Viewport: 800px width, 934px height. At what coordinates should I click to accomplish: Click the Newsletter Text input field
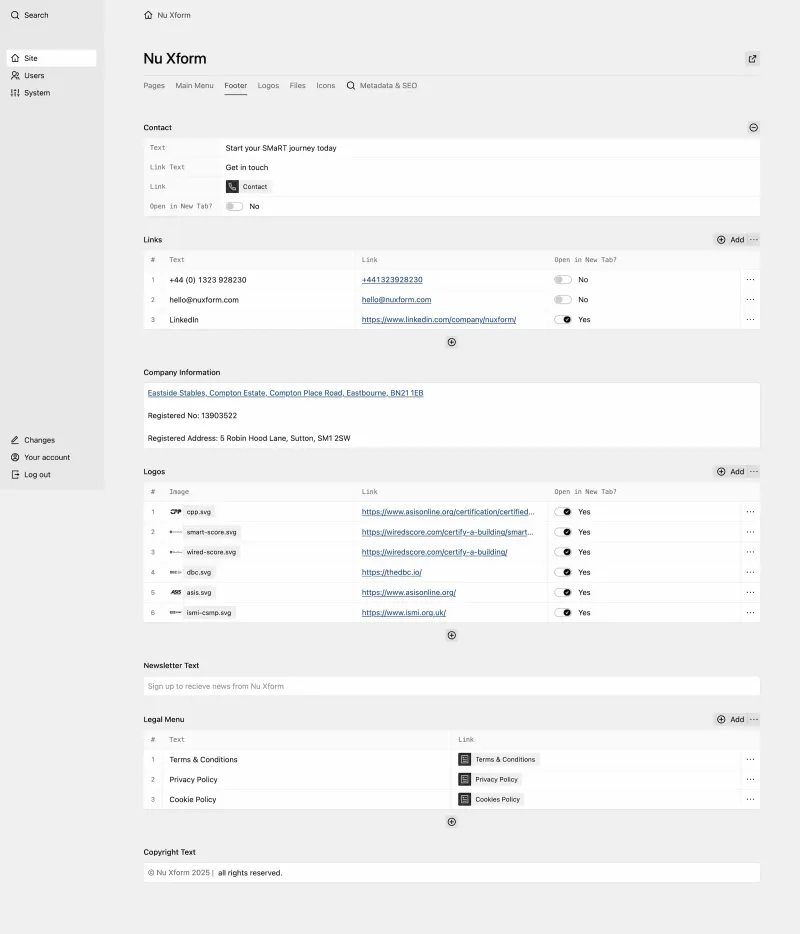451,686
